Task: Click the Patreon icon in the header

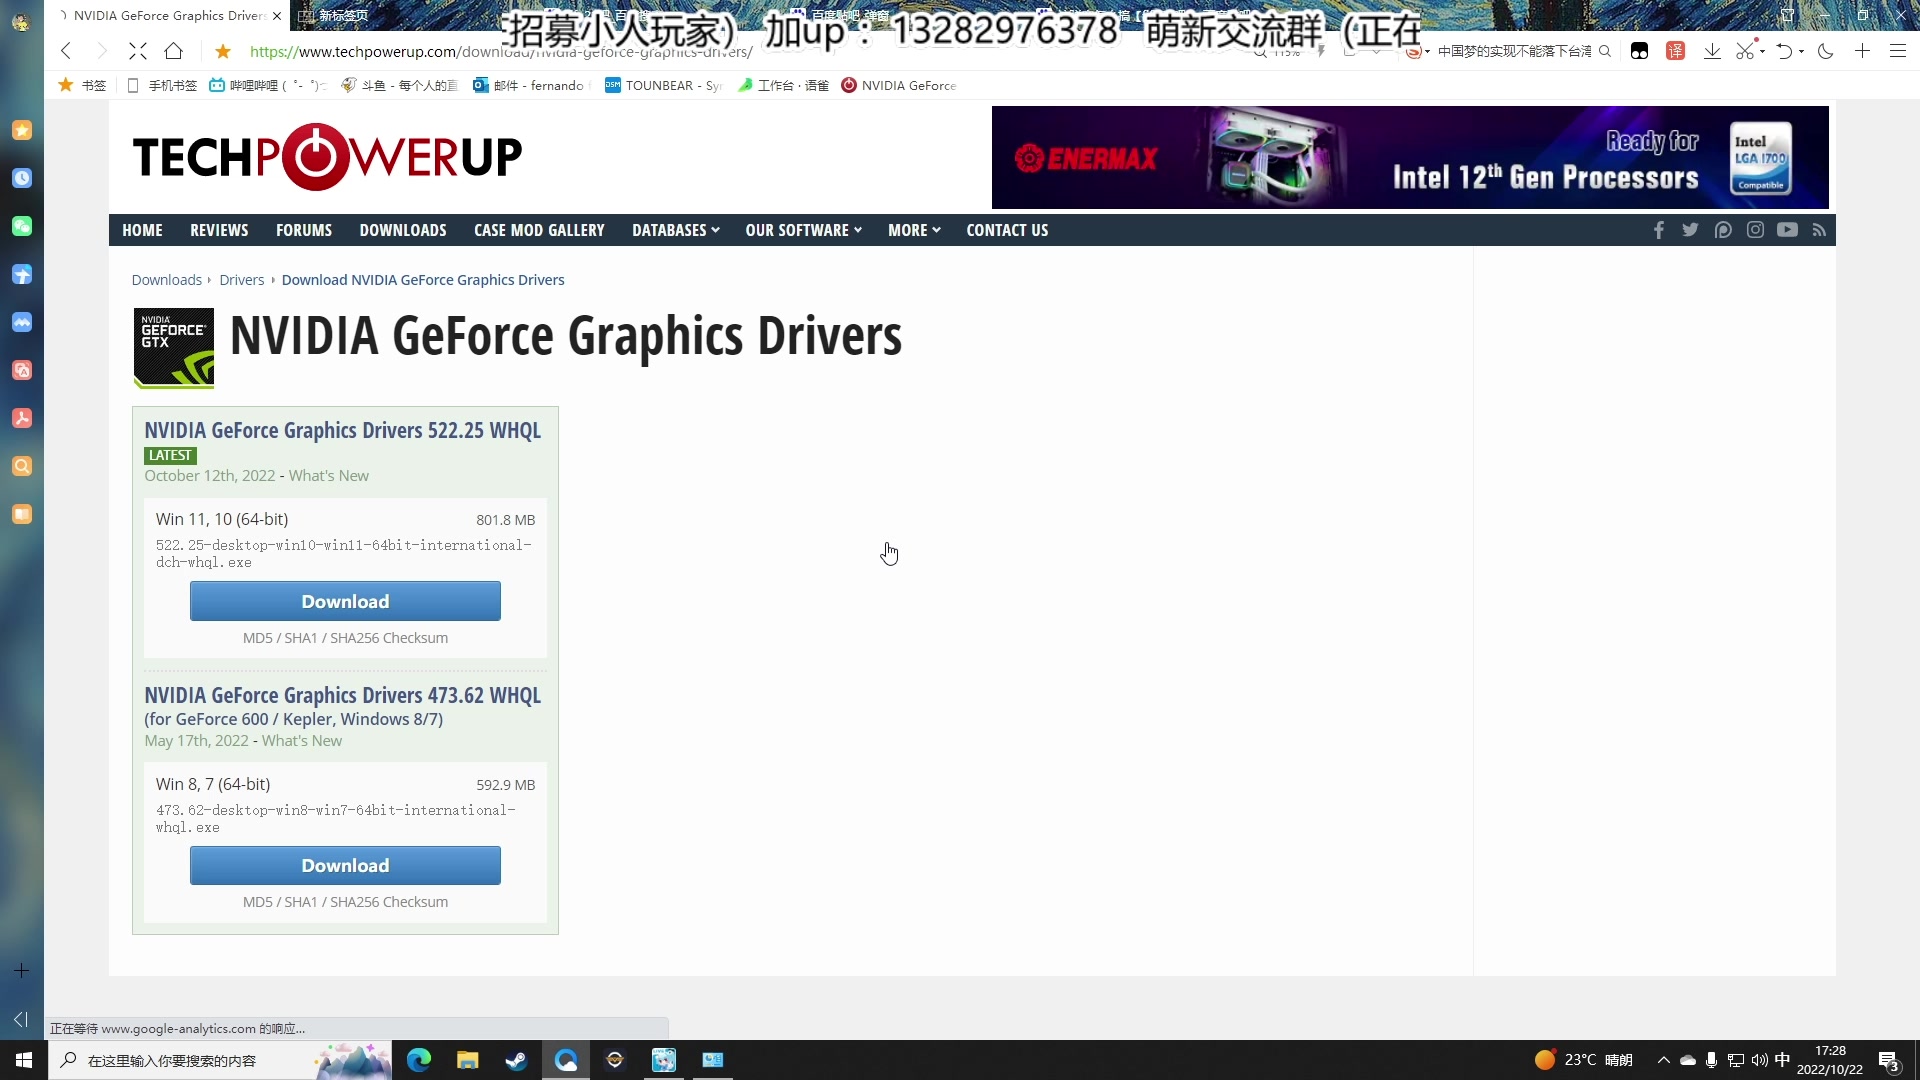Action: (x=1723, y=230)
